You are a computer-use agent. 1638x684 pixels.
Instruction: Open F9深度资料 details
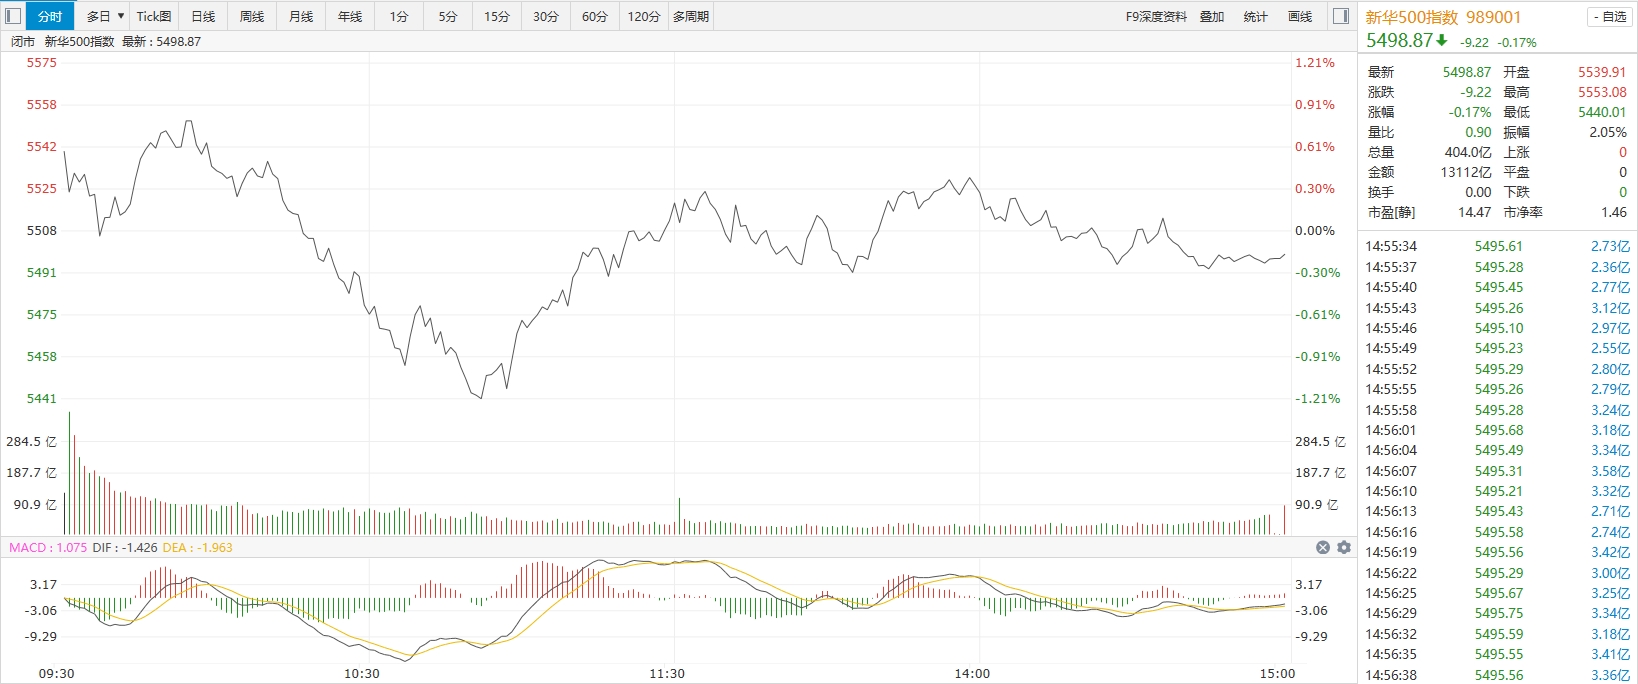1156,16
